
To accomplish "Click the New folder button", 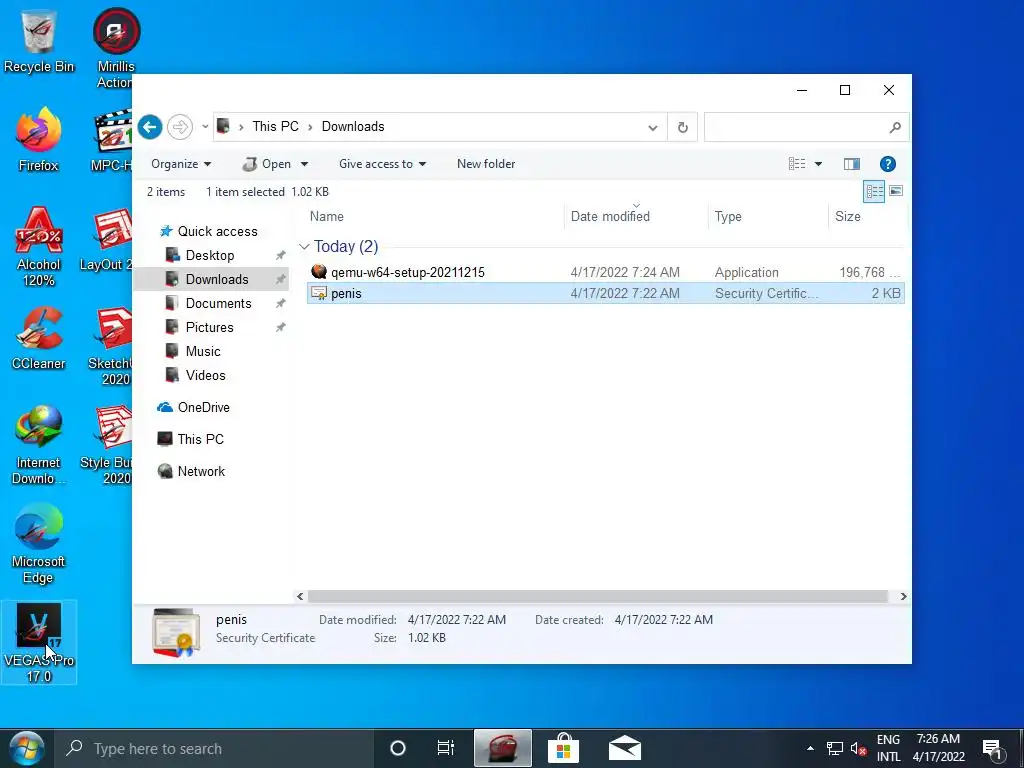I will 486,164.
